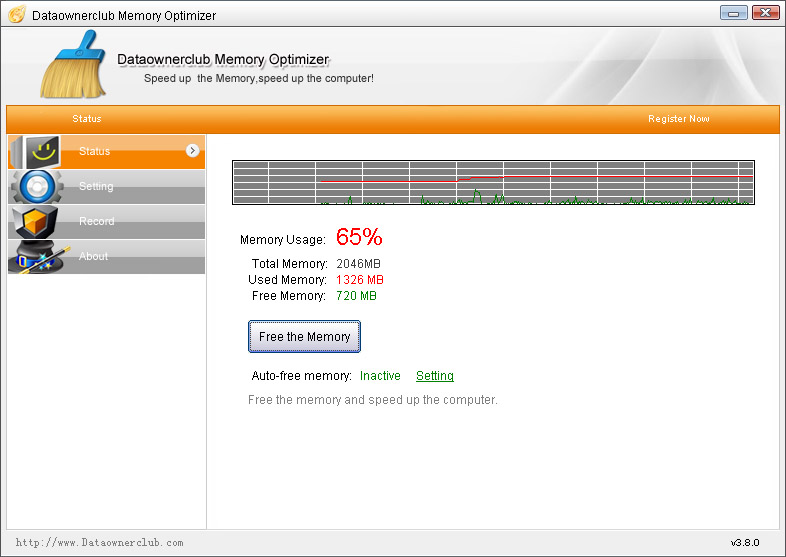
Task: Open the green Setting link for auto-free memory
Action: (x=435, y=376)
